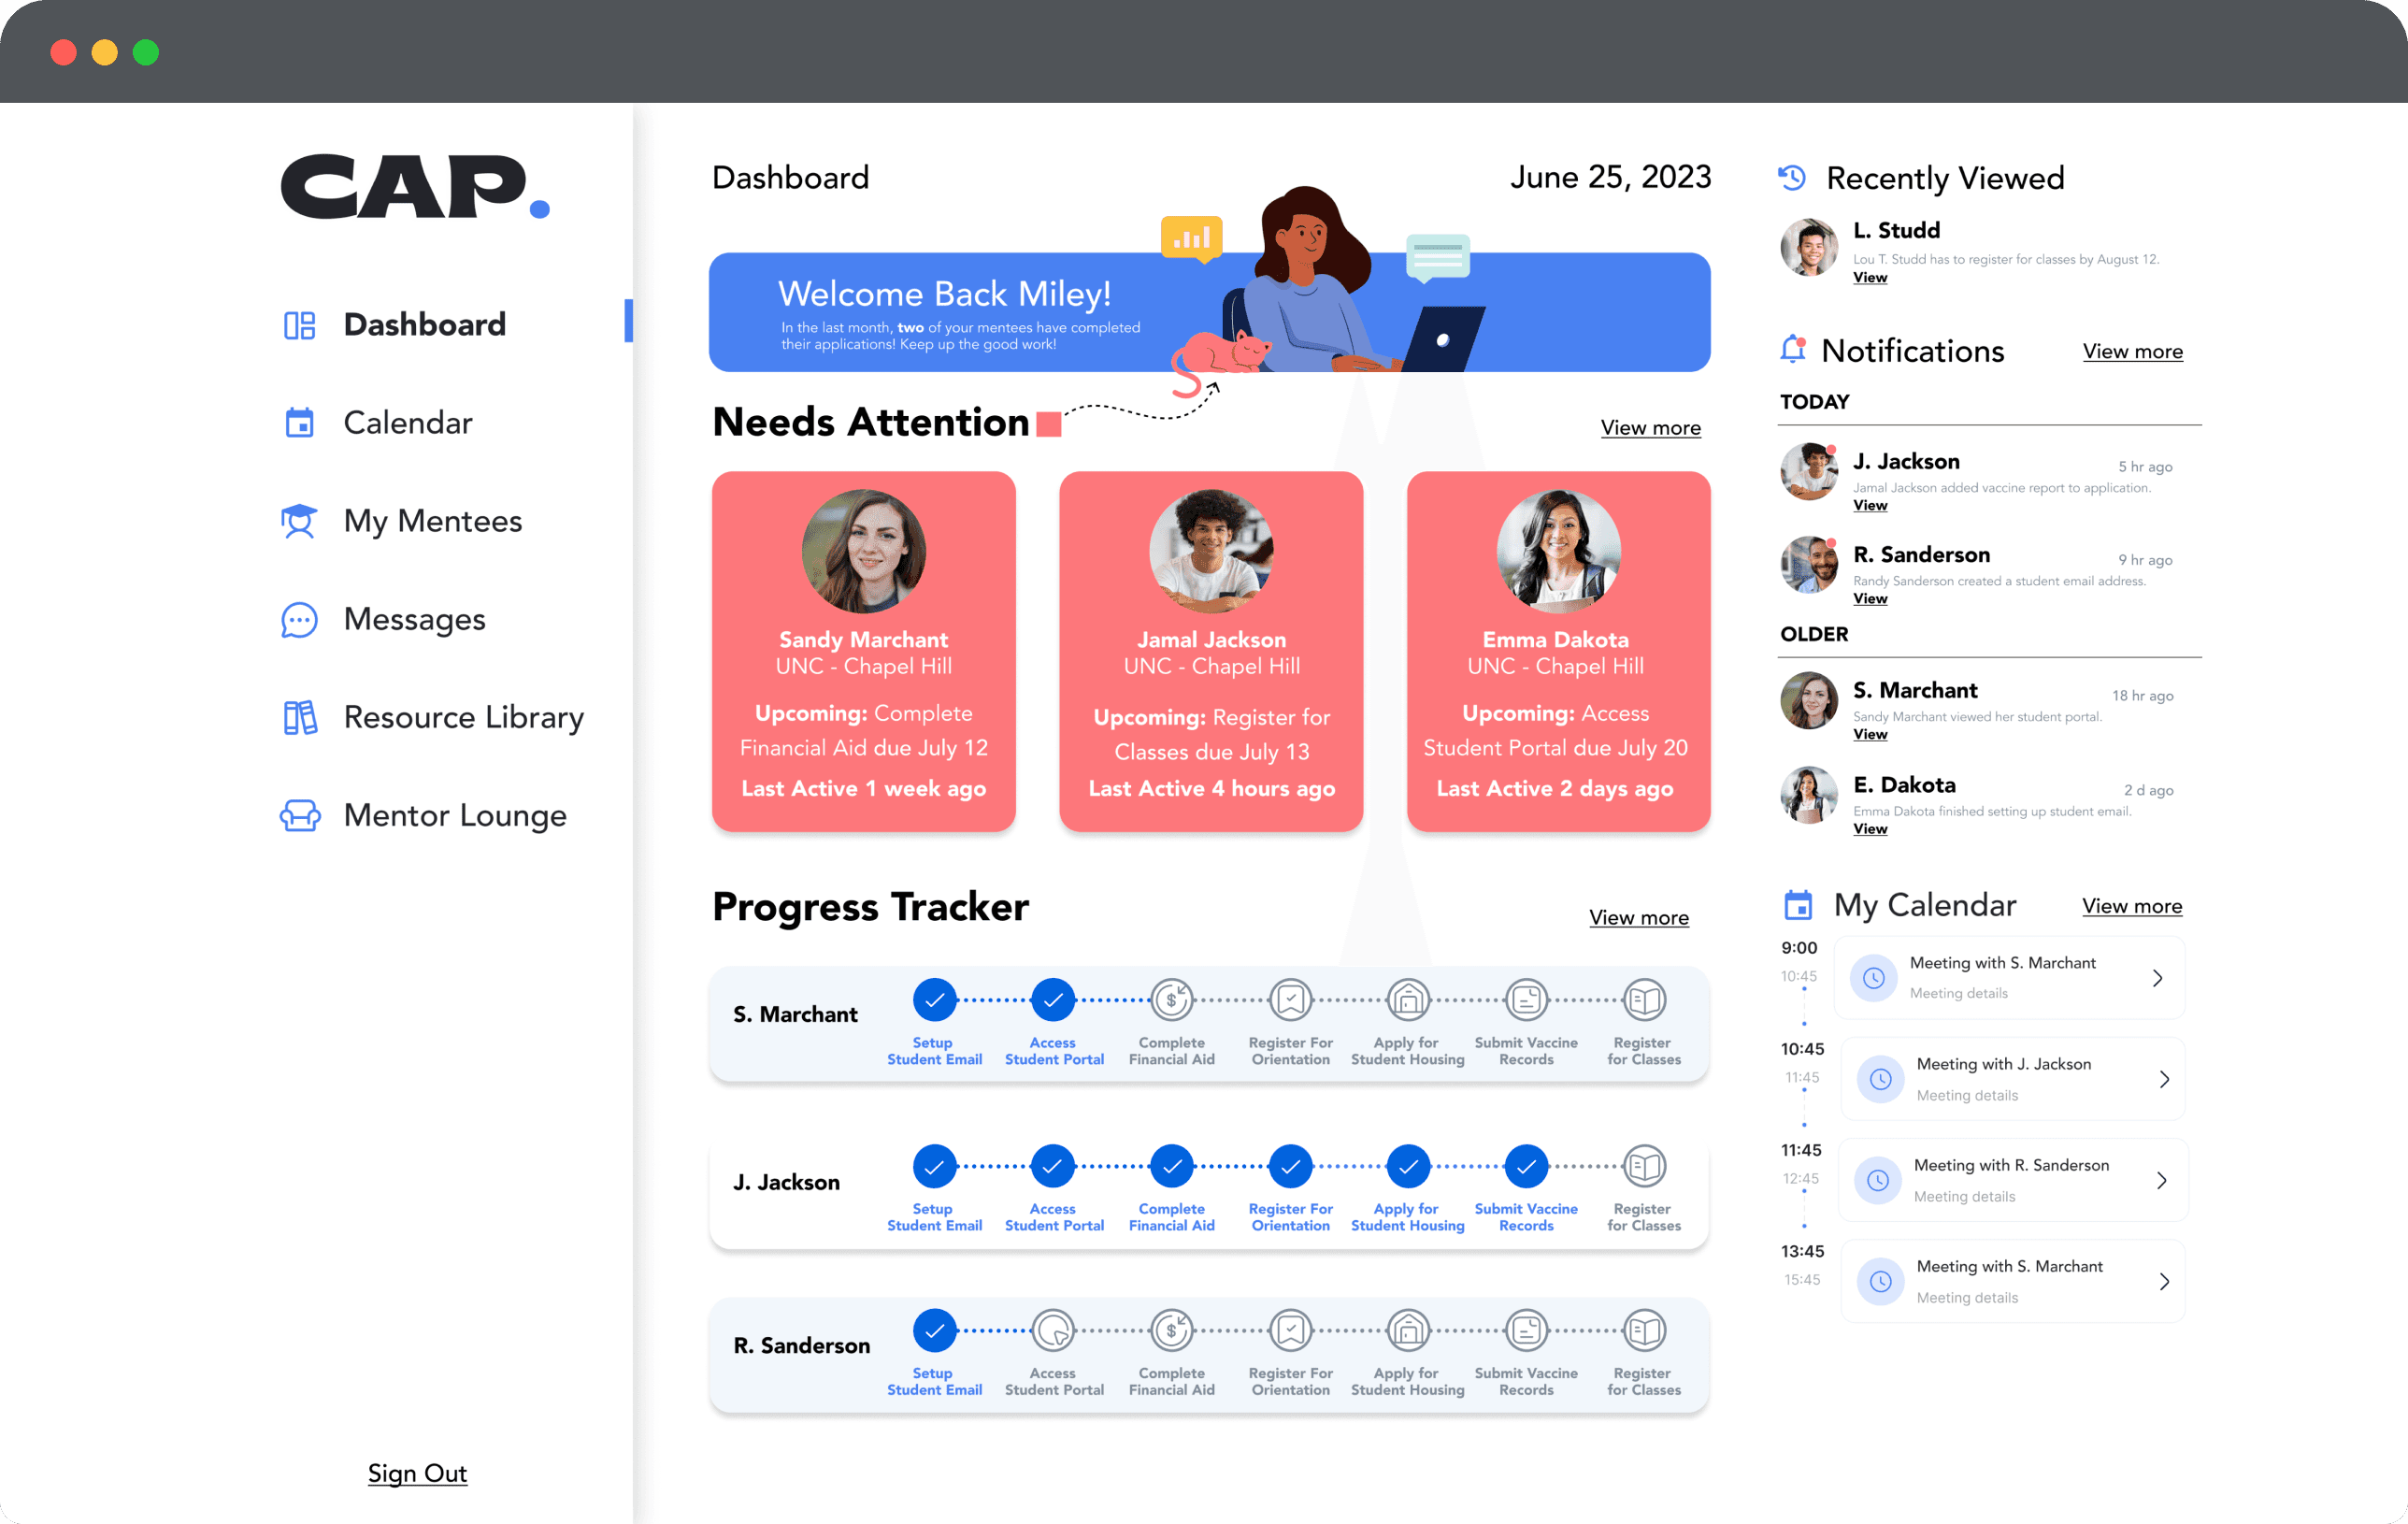Click the Recently Viewed history icon
This screenshot has height=1524, width=2408.
(1792, 178)
